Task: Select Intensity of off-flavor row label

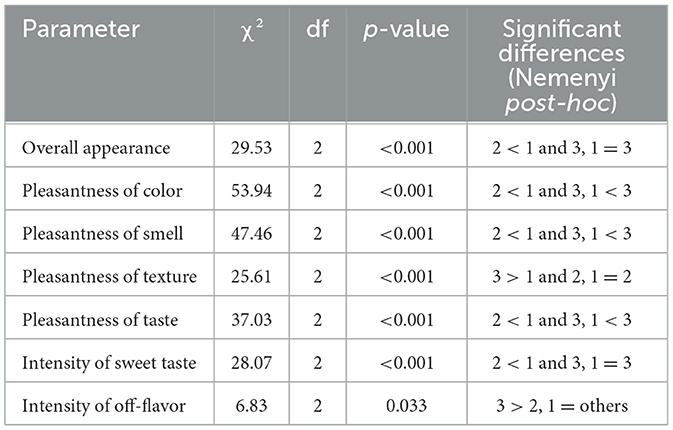Action: click(x=104, y=406)
